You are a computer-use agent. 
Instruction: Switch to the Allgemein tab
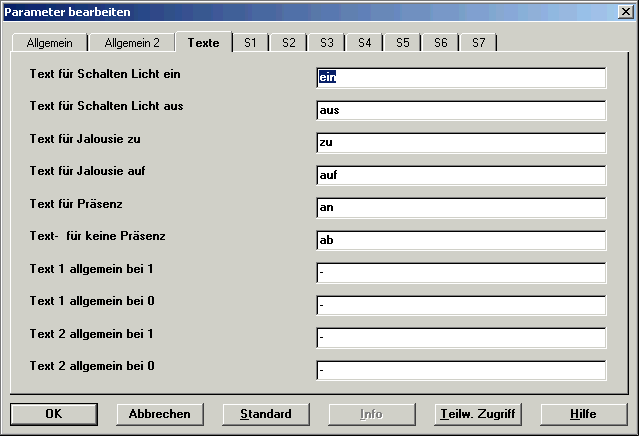(47, 43)
